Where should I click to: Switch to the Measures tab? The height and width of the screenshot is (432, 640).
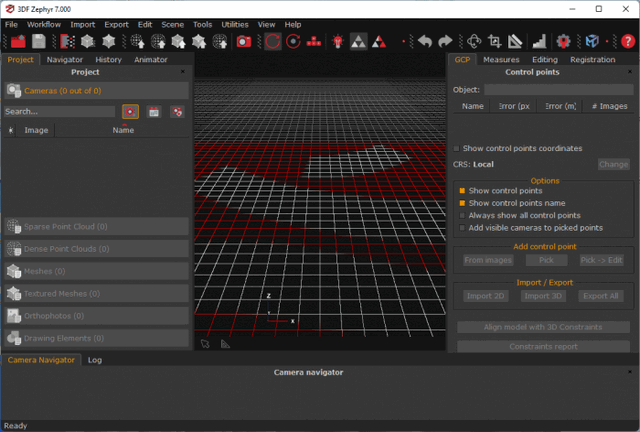pyautogui.click(x=501, y=59)
